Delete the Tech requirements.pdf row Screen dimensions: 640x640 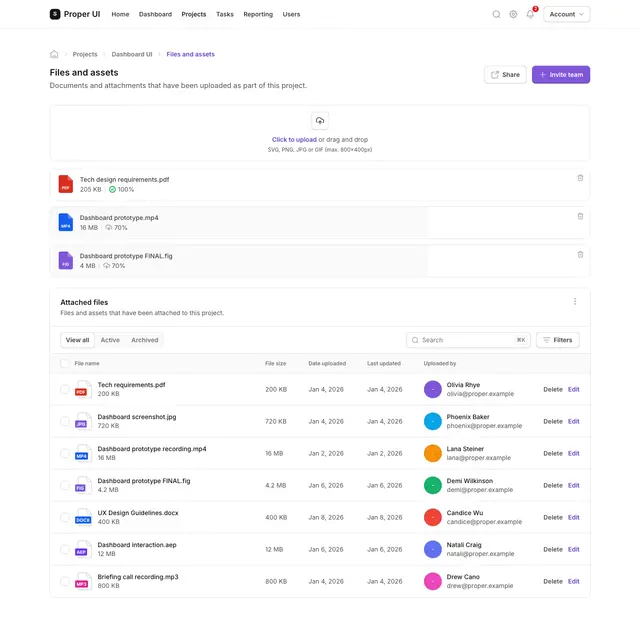[553, 389]
